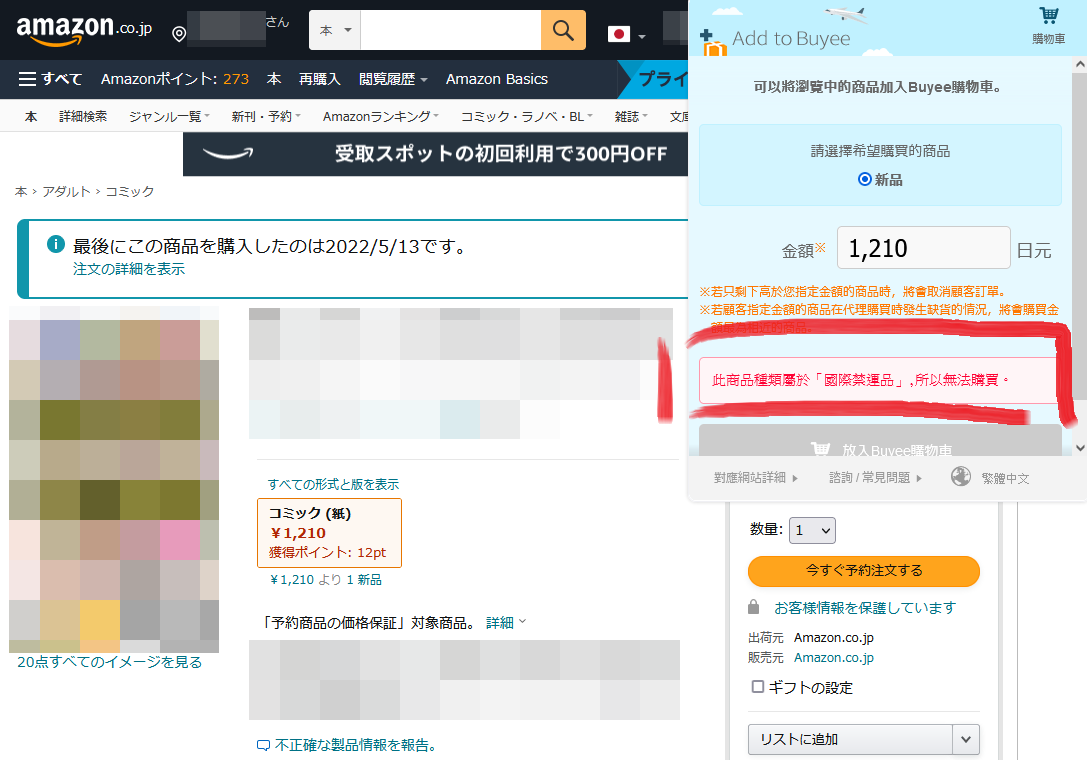Image resolution: width=1087 pixels, height=760 pixels.
Task: Click the 金額 amount input field
Action: click(x=923, y=248)
